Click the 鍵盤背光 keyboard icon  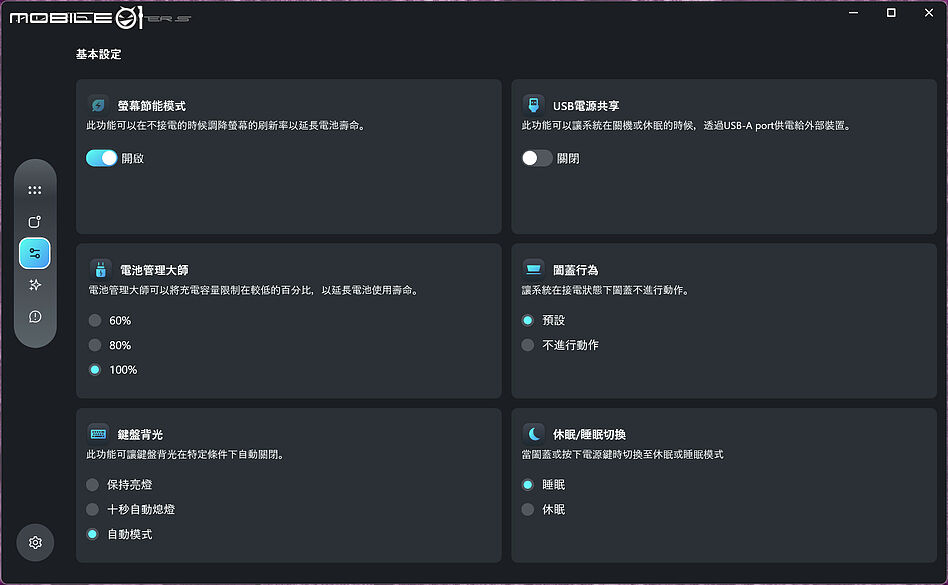pos(98,434)
